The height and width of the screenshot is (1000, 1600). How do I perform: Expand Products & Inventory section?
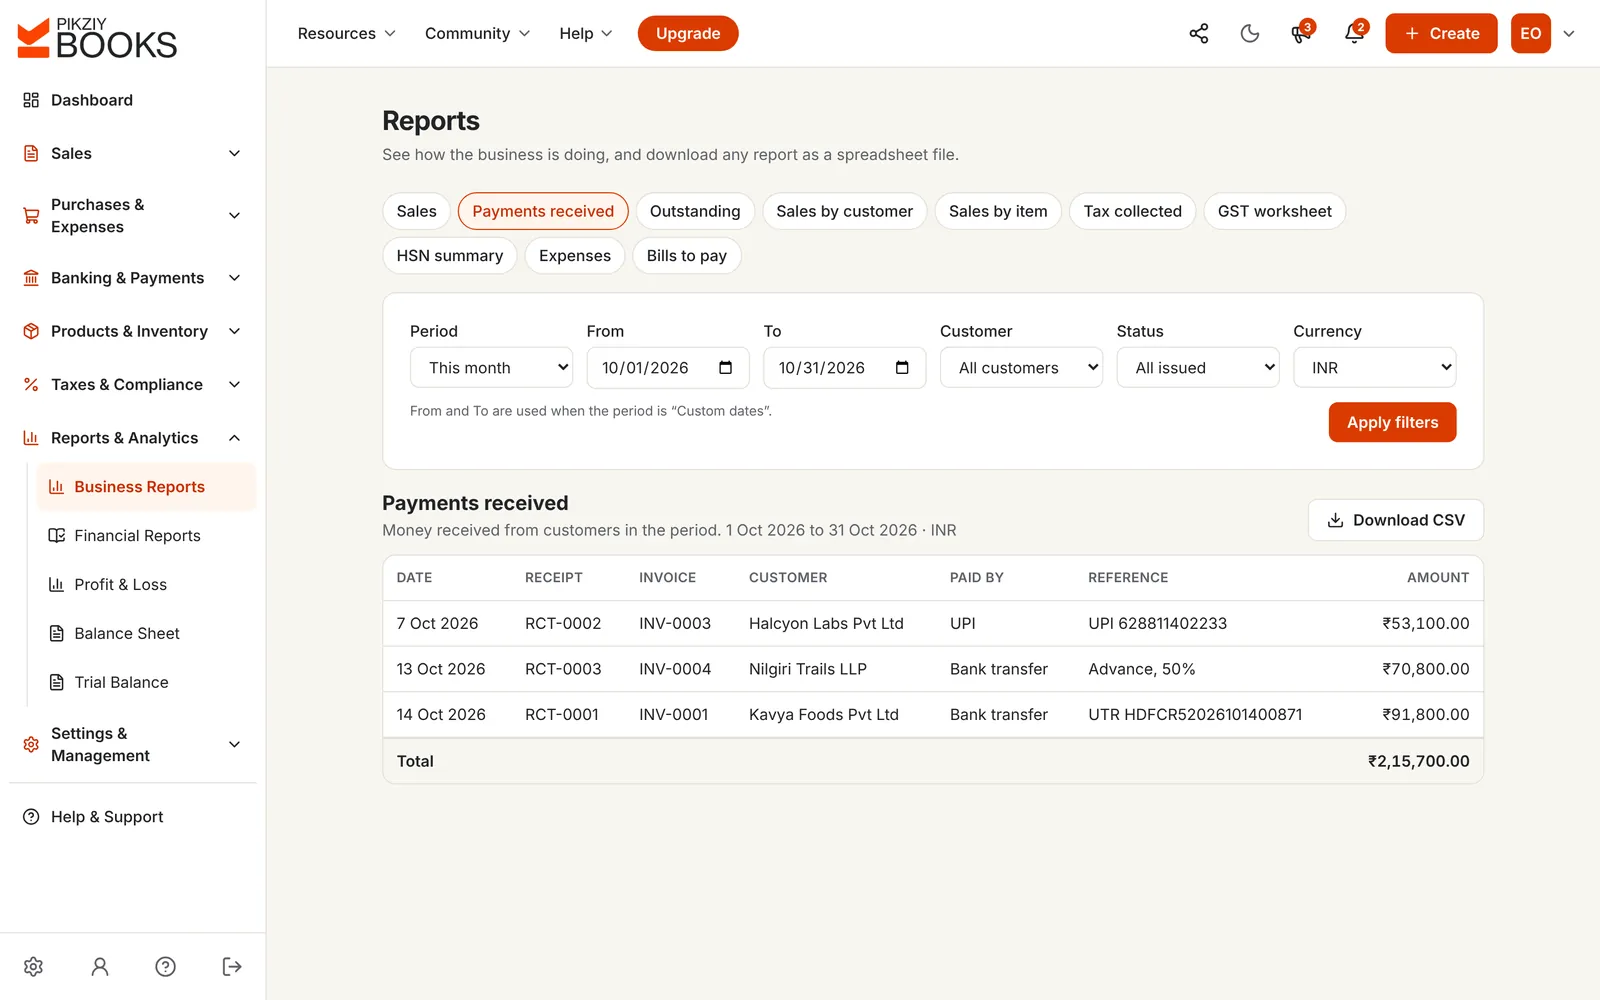(x=133, y=331)
